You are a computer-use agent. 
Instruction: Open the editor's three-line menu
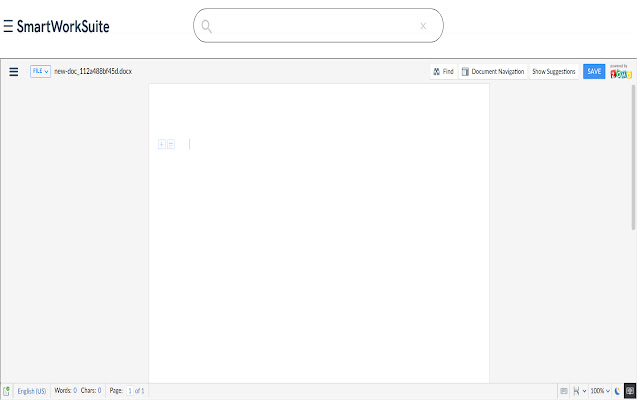(x=13, y=72)
